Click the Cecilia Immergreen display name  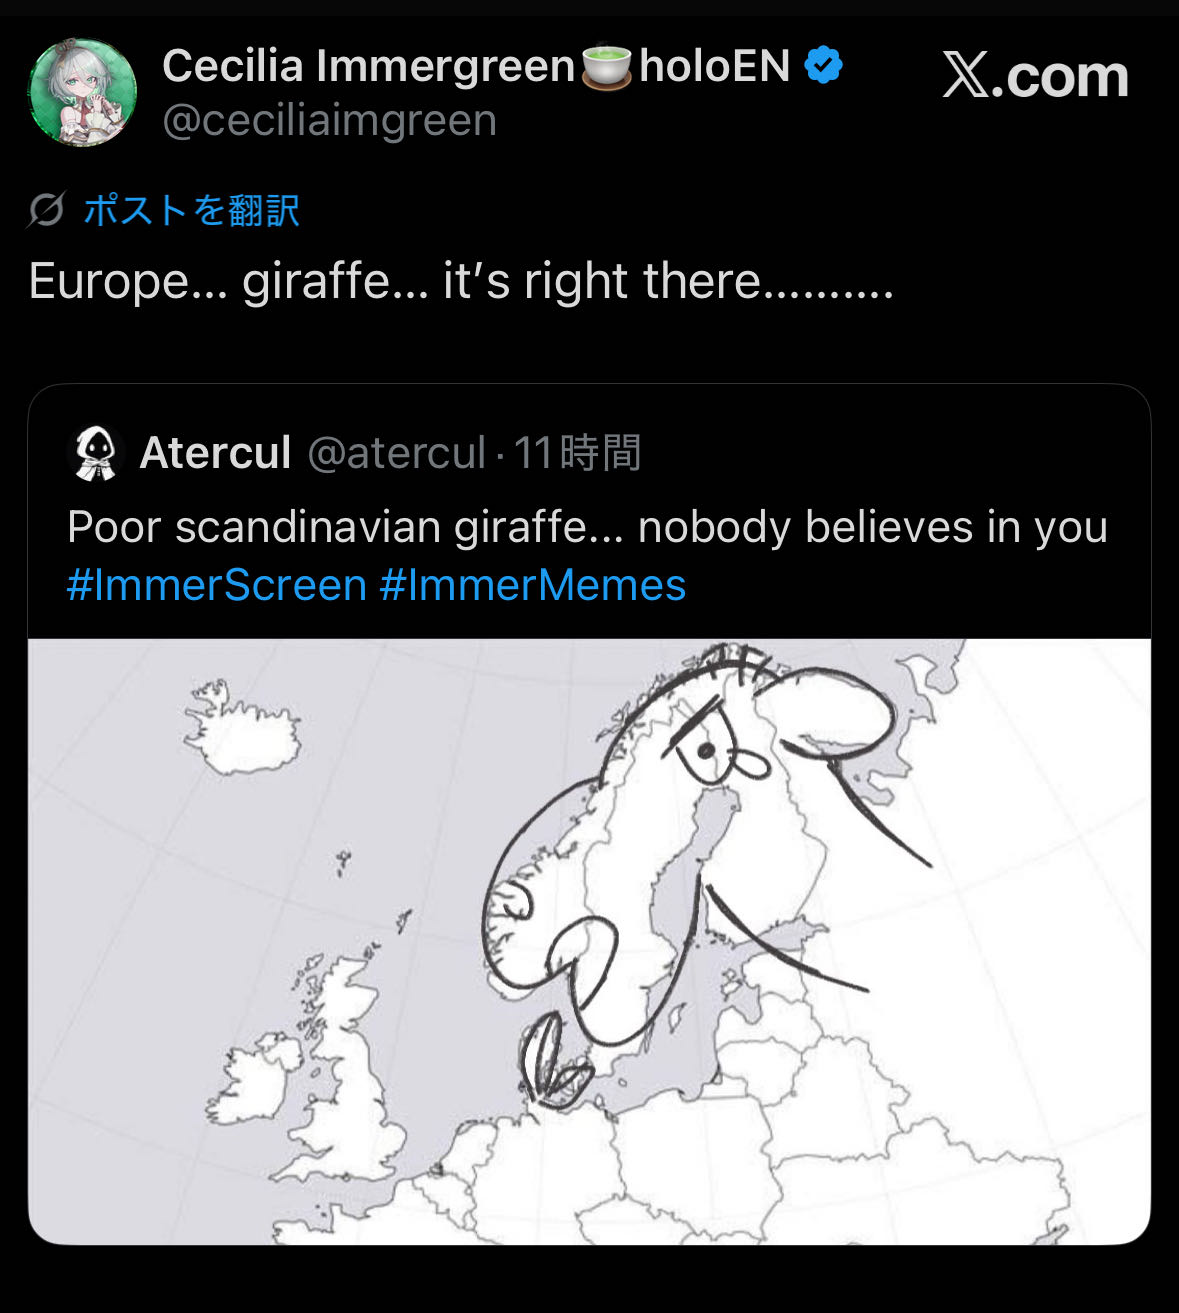pyautogui.click(x=368, y=66)
